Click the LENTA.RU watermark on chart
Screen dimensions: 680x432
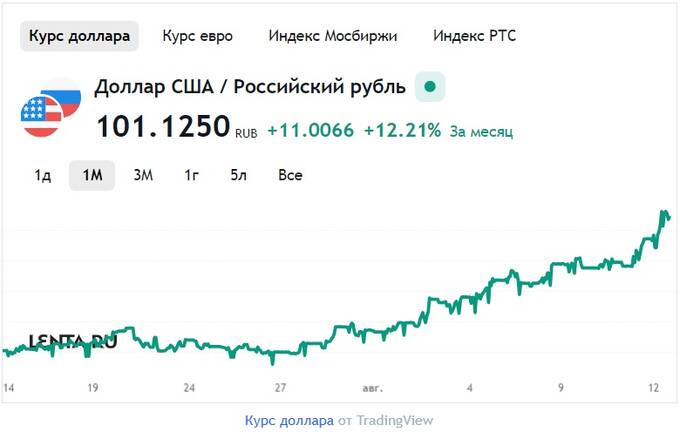73,342
